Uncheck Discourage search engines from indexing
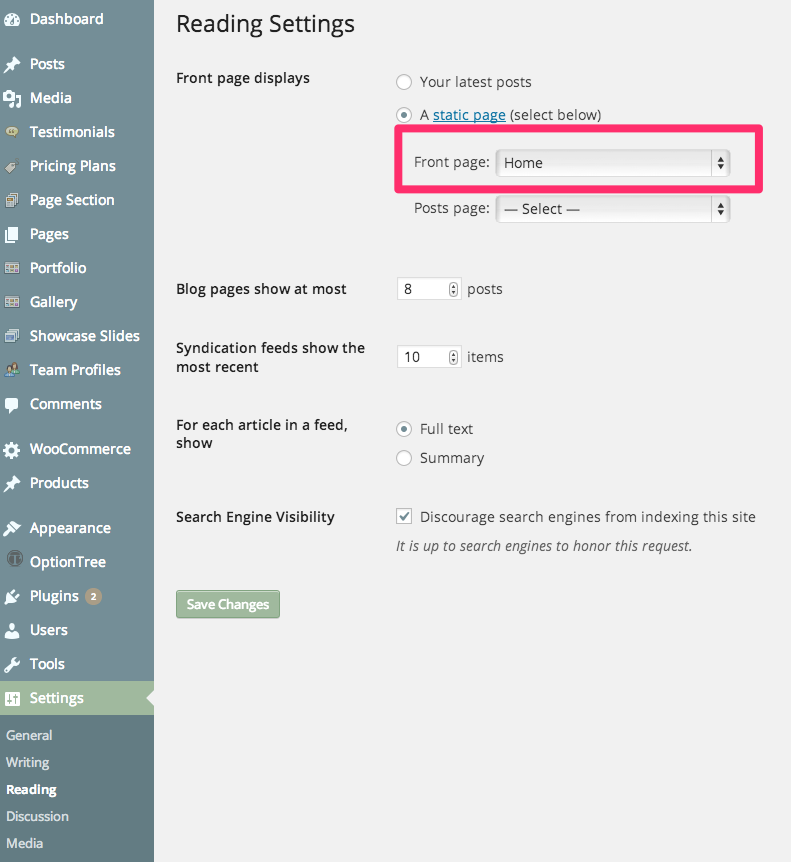 tap(404, 516)
